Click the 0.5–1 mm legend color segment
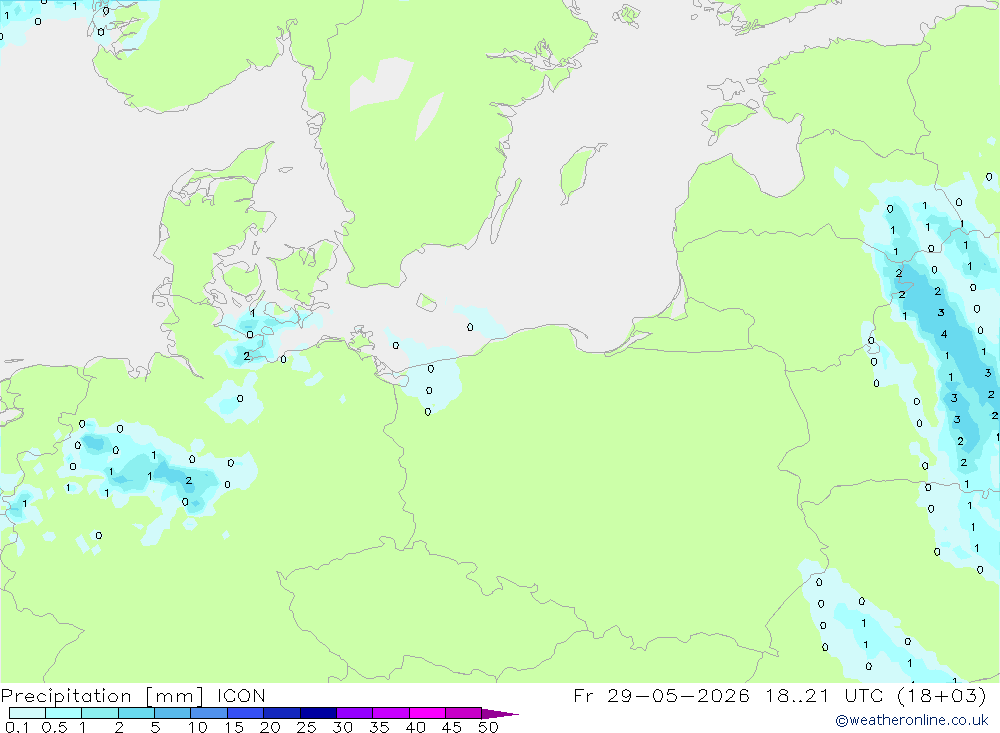The image size is (1000, 733). coord(63,713)
